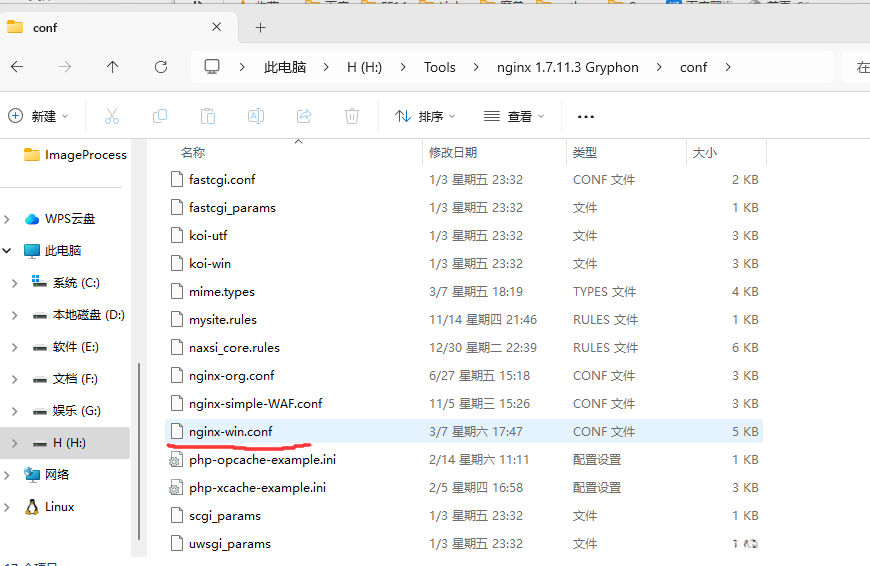Click the Paste toolbar icon
This screenshot has width=870, height=566.
click(208, 116)
